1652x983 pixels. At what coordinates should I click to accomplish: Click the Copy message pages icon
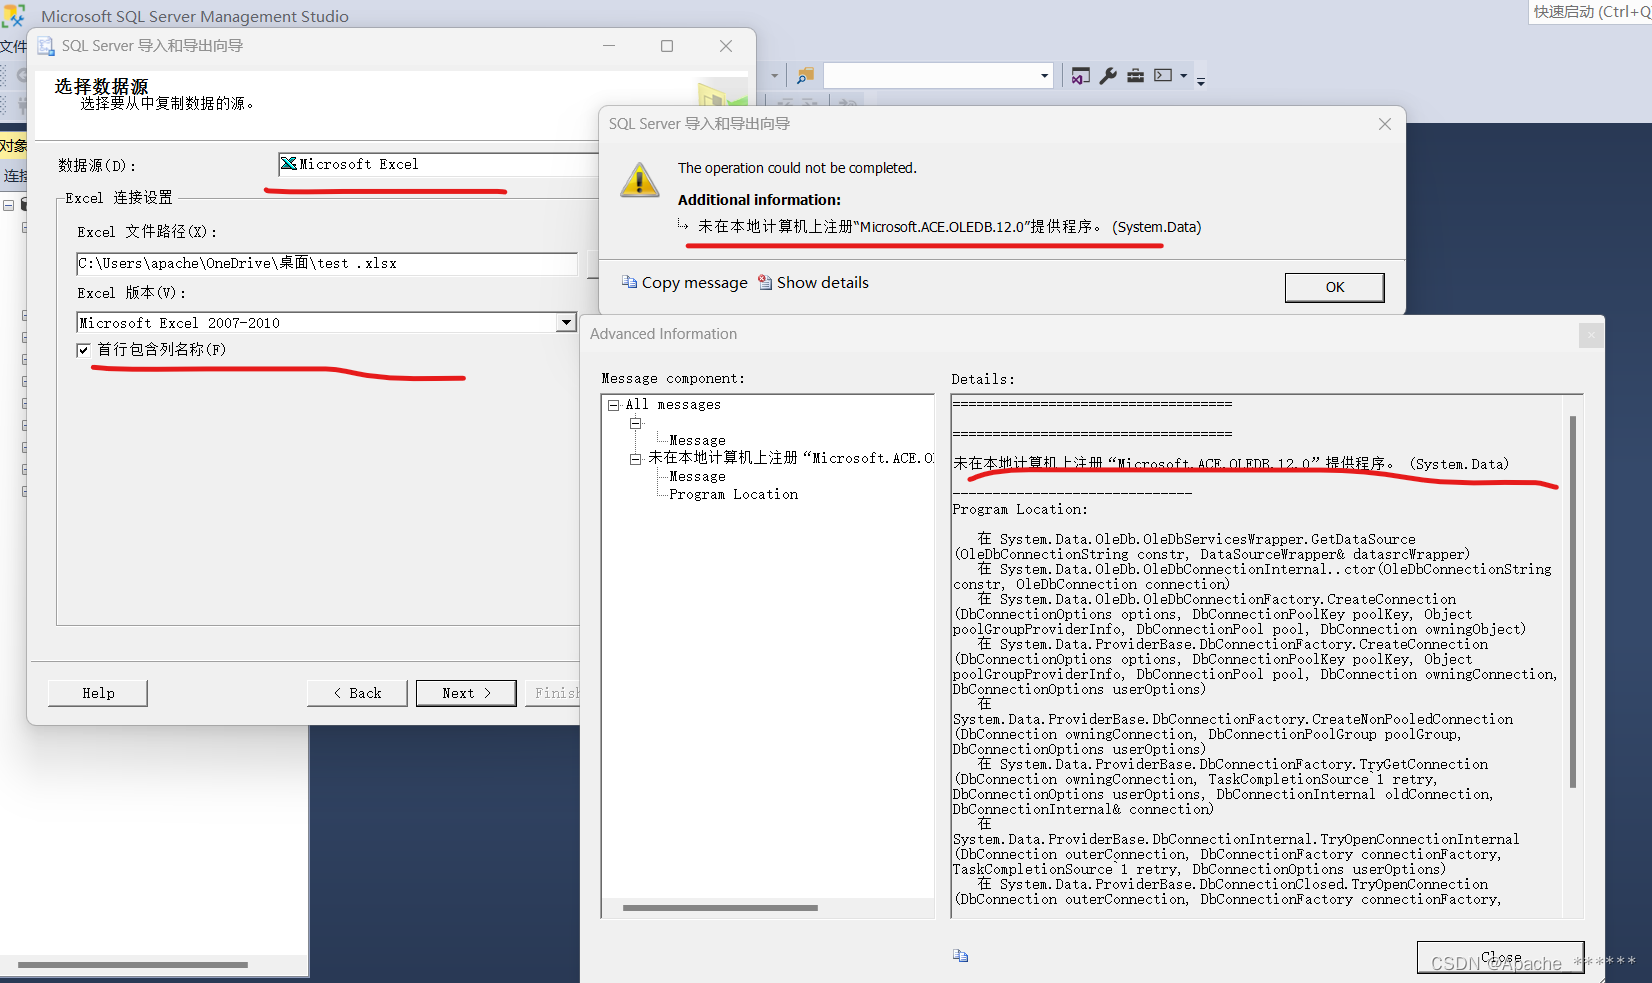click(629, 282)
